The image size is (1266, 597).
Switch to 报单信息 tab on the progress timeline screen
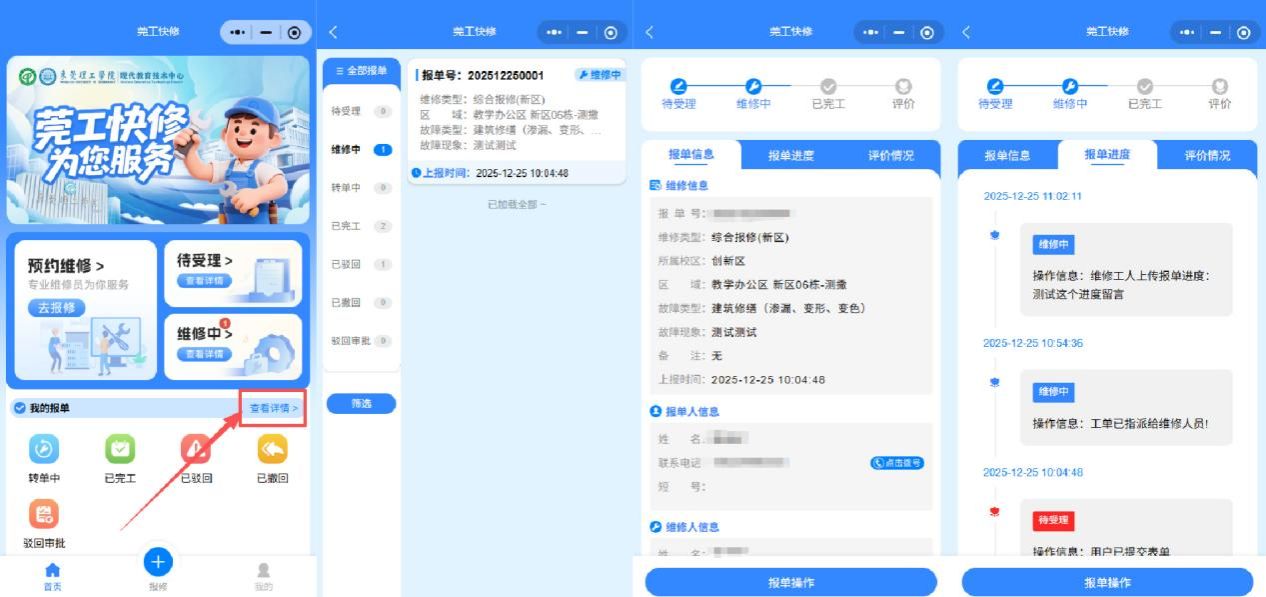pyautogui.click(x=1006, y=155)
